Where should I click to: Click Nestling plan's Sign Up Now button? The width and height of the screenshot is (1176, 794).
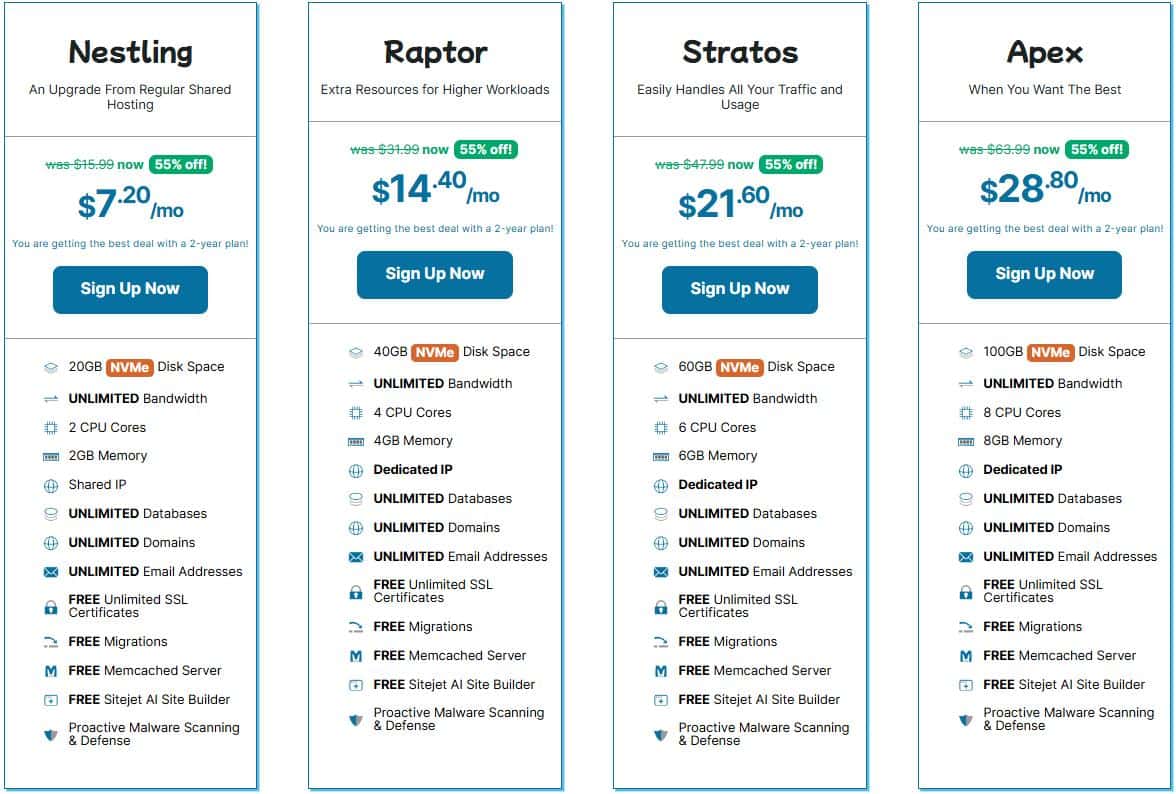[130, 289]
